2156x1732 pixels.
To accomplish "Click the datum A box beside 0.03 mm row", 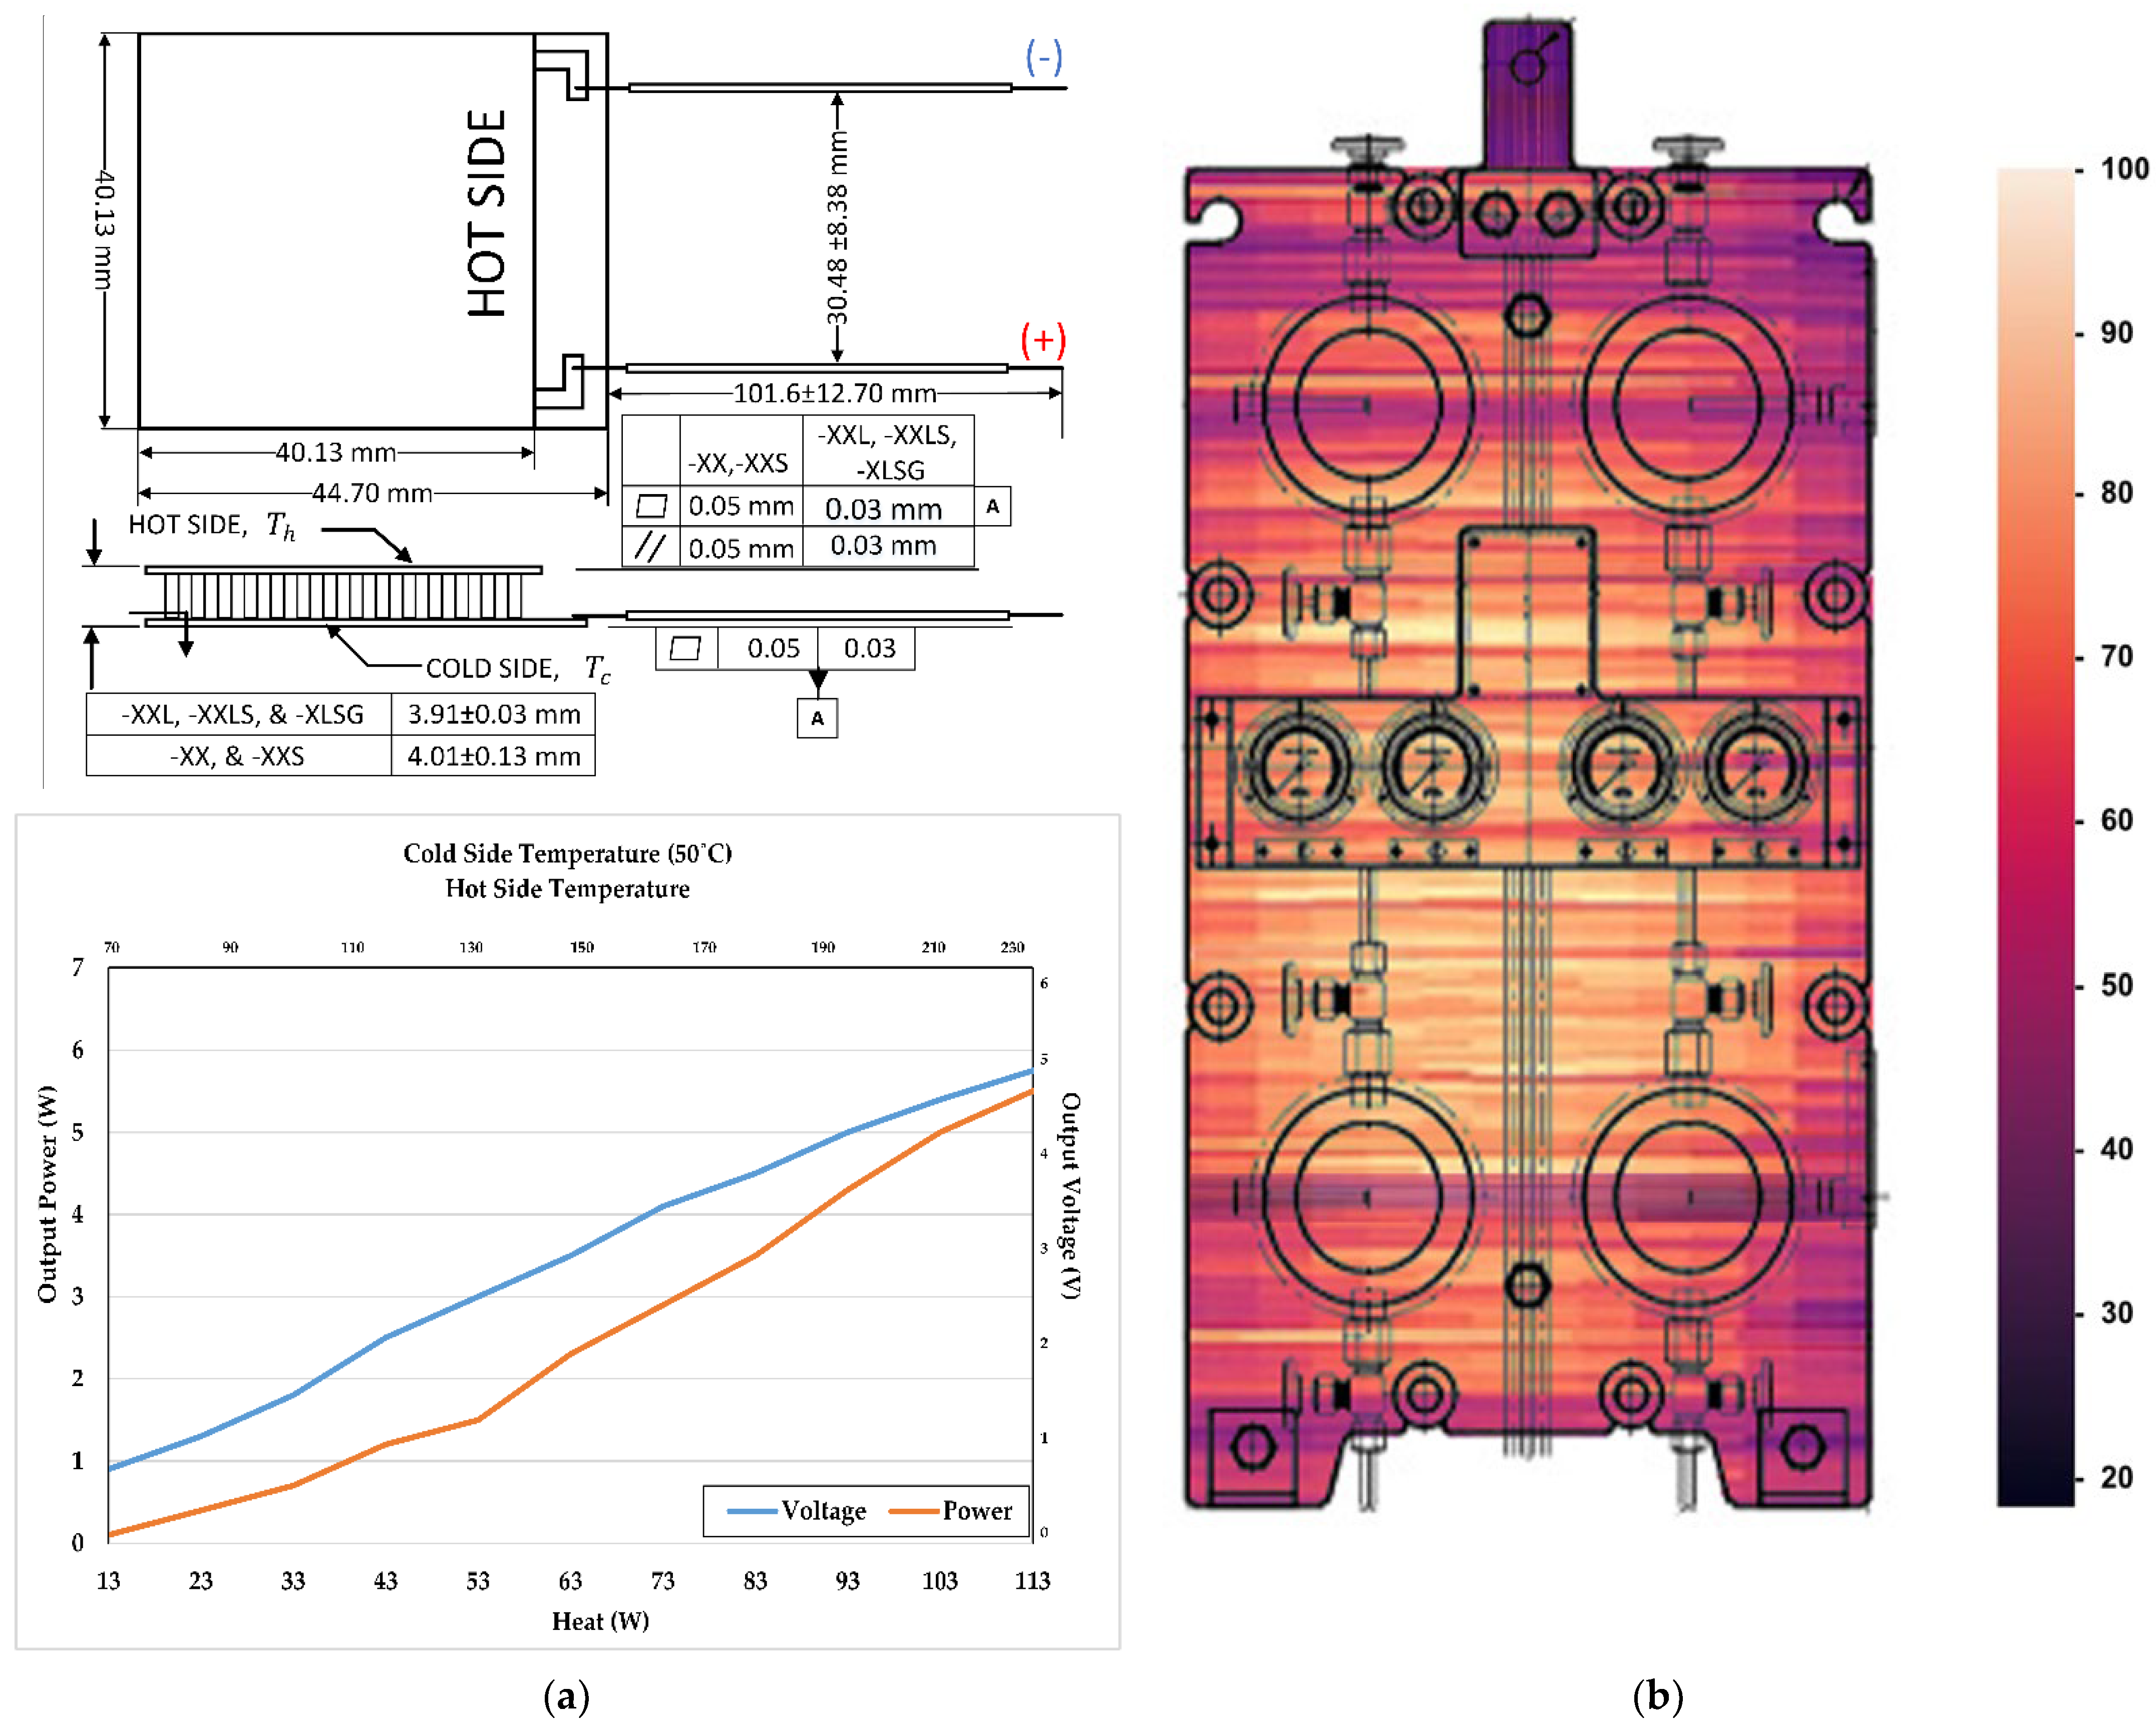I will tap(992, 506).
